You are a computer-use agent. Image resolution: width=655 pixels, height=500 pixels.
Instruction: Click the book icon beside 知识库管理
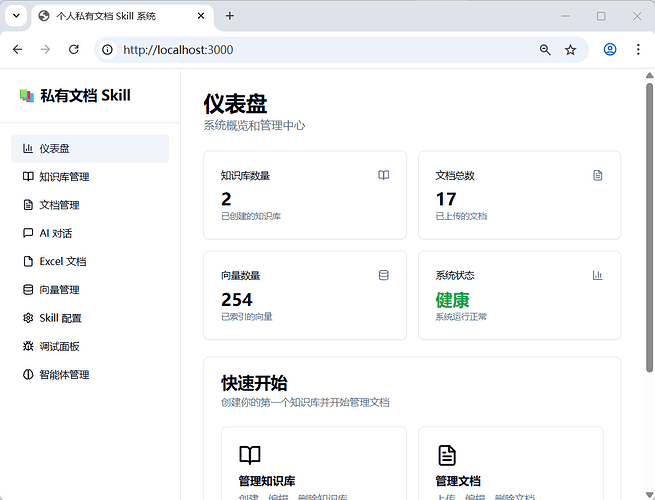tap(28, 177)
